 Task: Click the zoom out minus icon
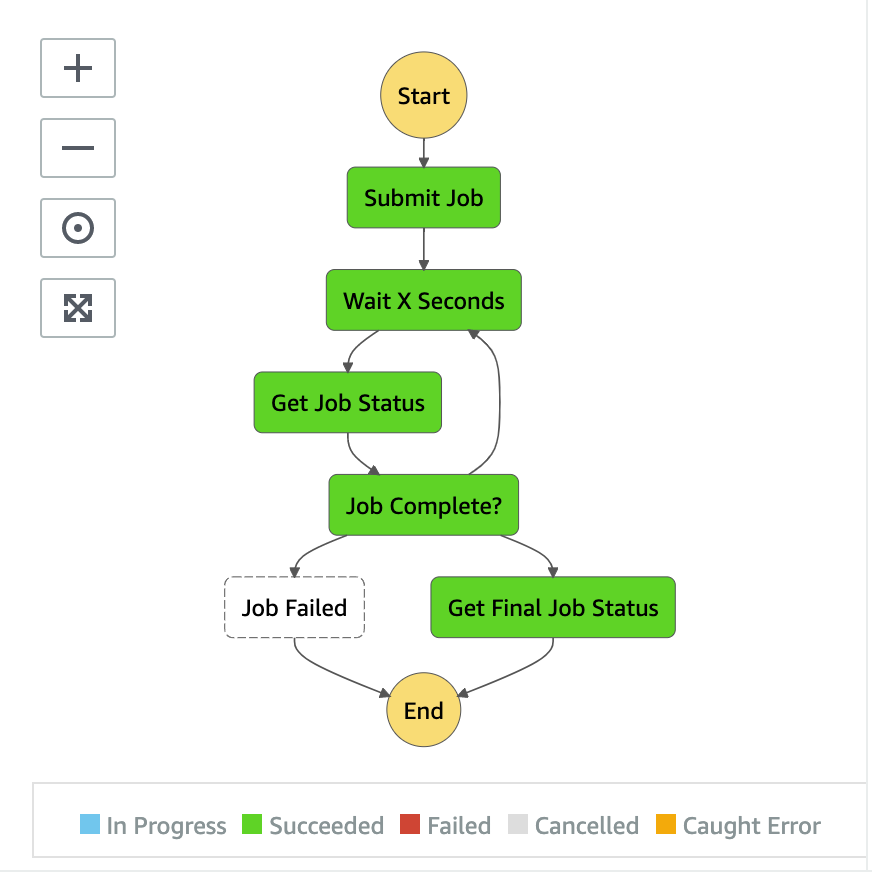click(x=78, y=148)
